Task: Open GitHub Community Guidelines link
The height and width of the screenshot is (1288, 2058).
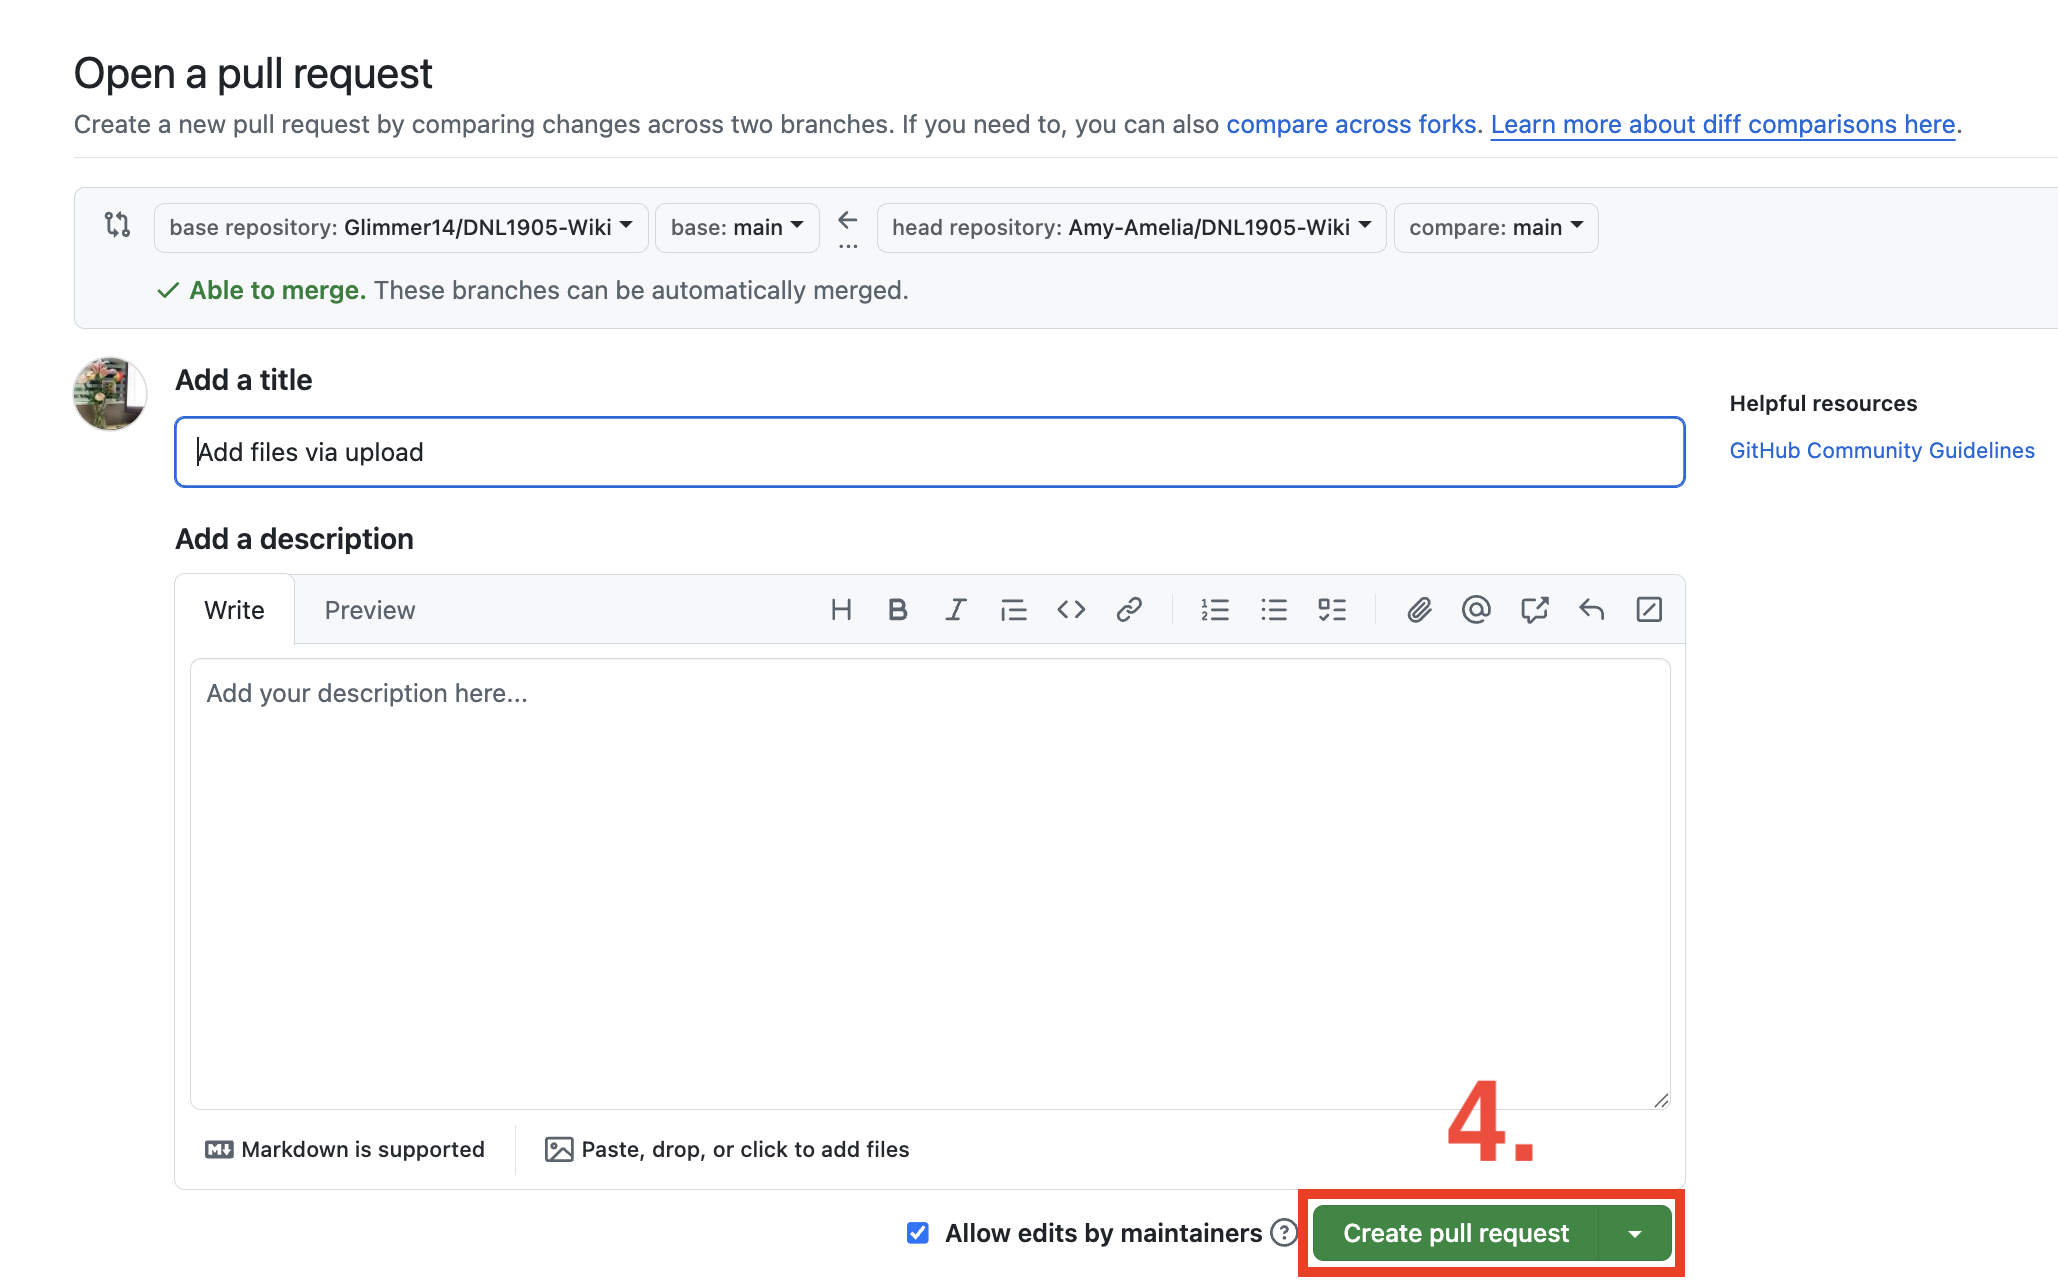Action: pos(1881,451)
